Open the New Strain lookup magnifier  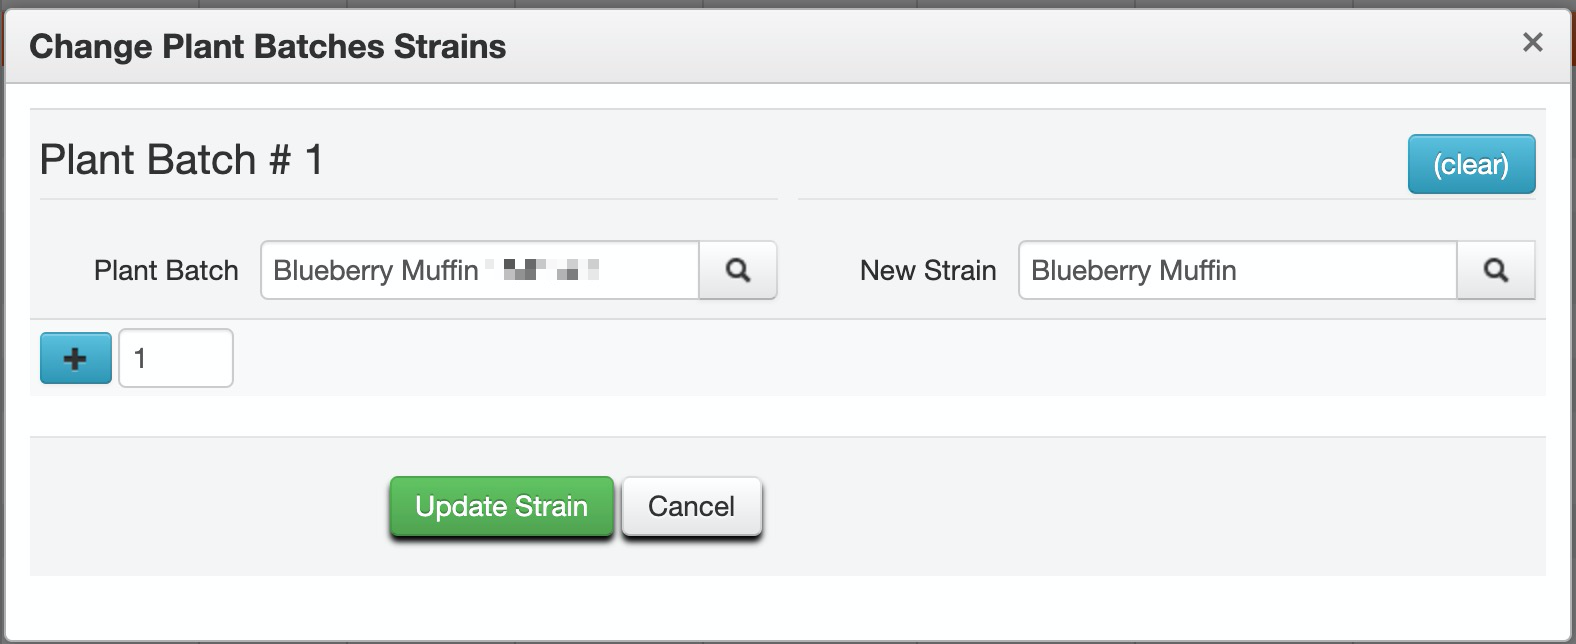point(1495,270)
